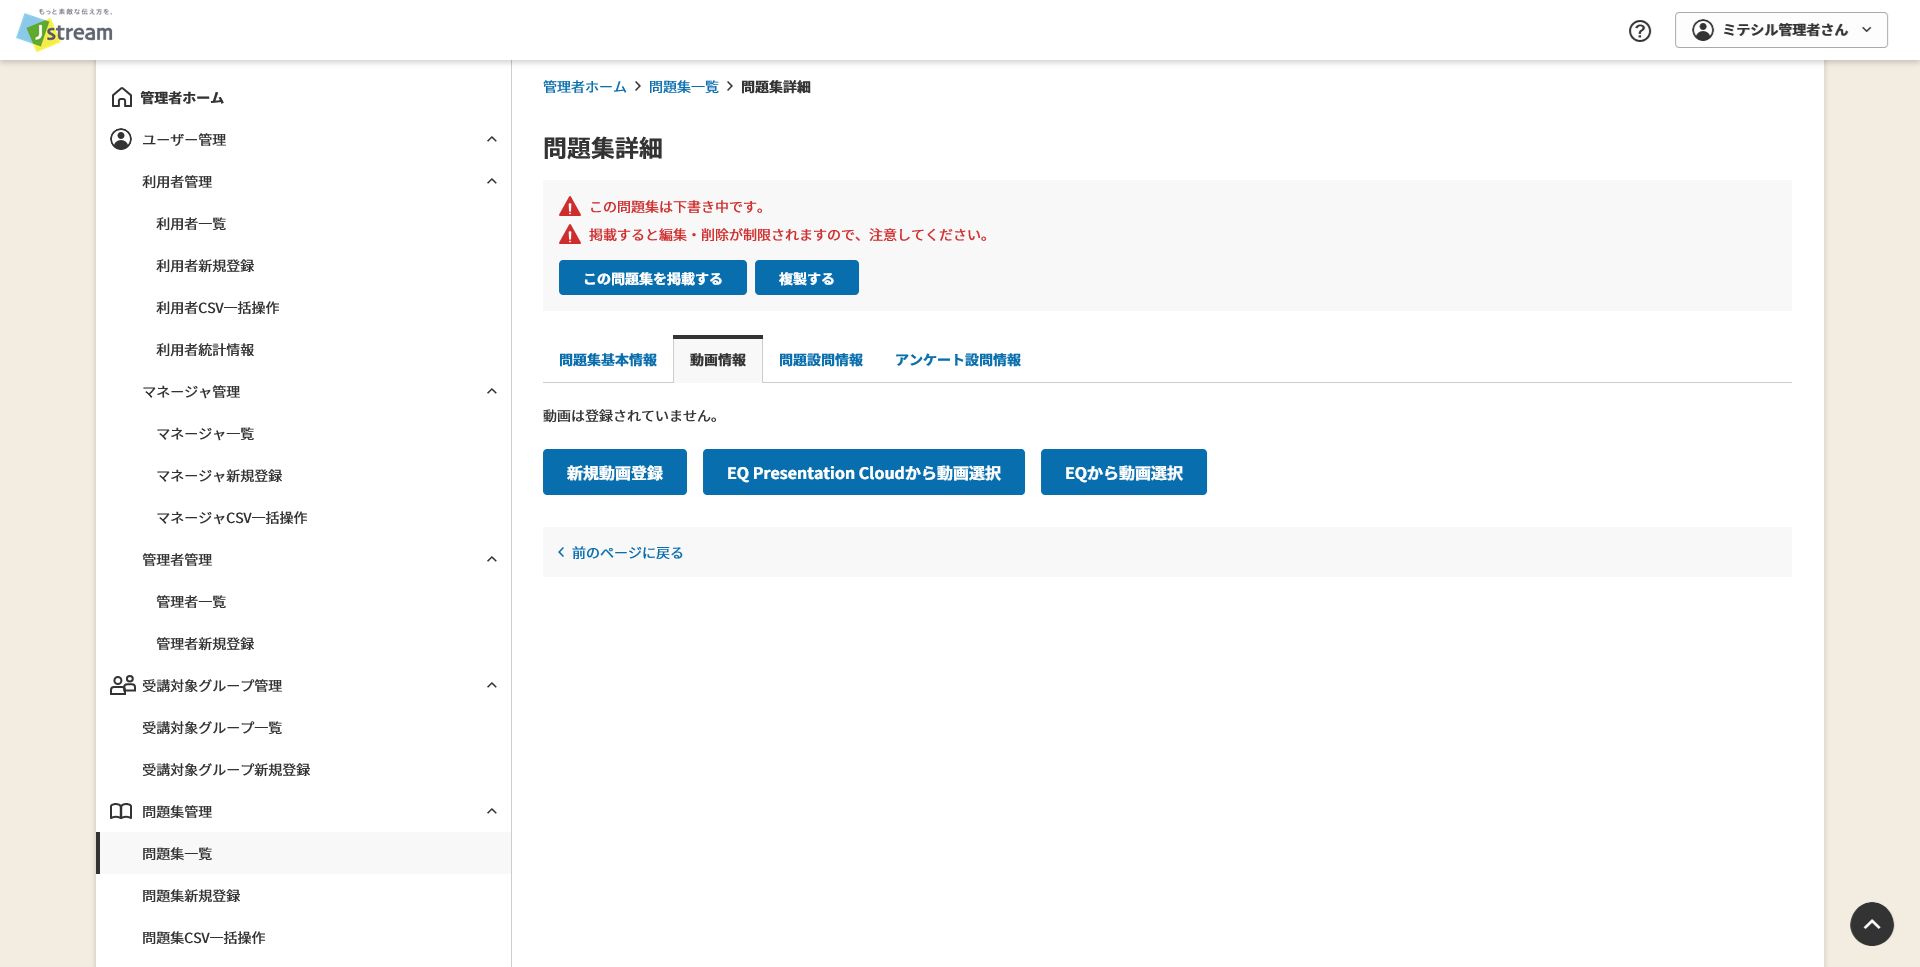Open 問題集新規登録 in the sidebar
The height and width of the screenshot is (967, 1920).
(x=191, y=896)
